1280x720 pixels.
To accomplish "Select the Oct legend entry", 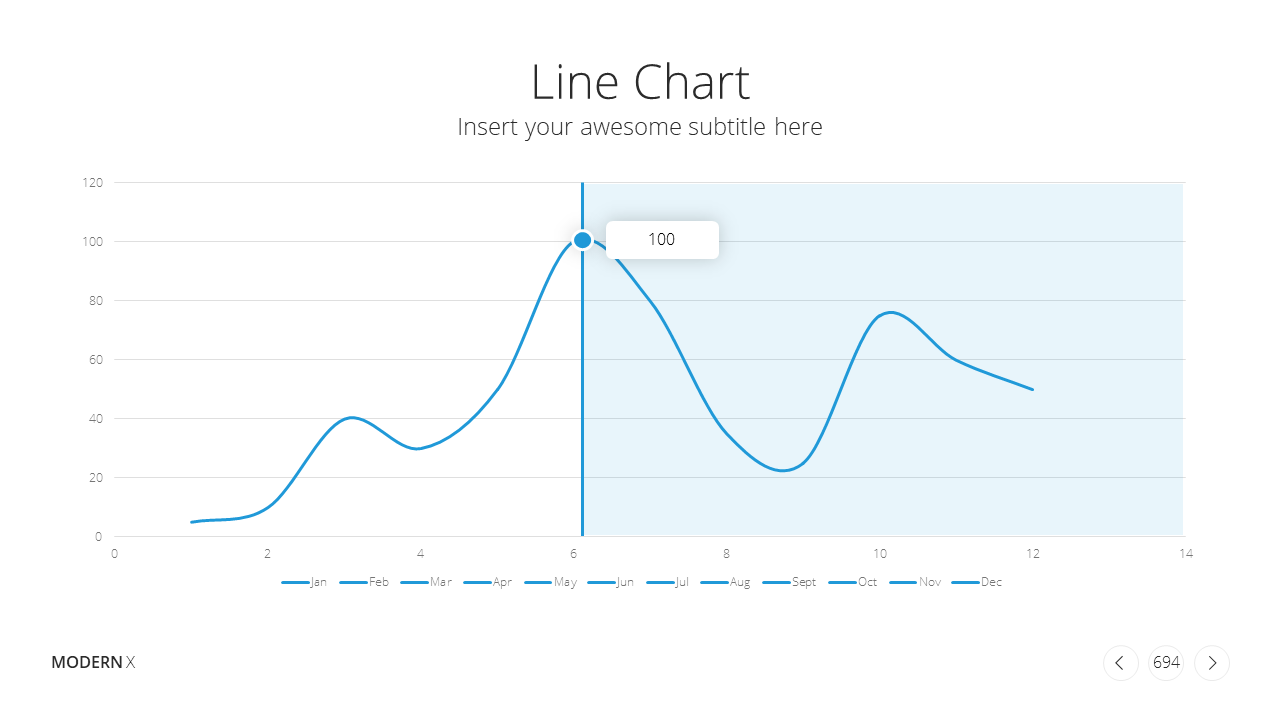I will 853,582.
